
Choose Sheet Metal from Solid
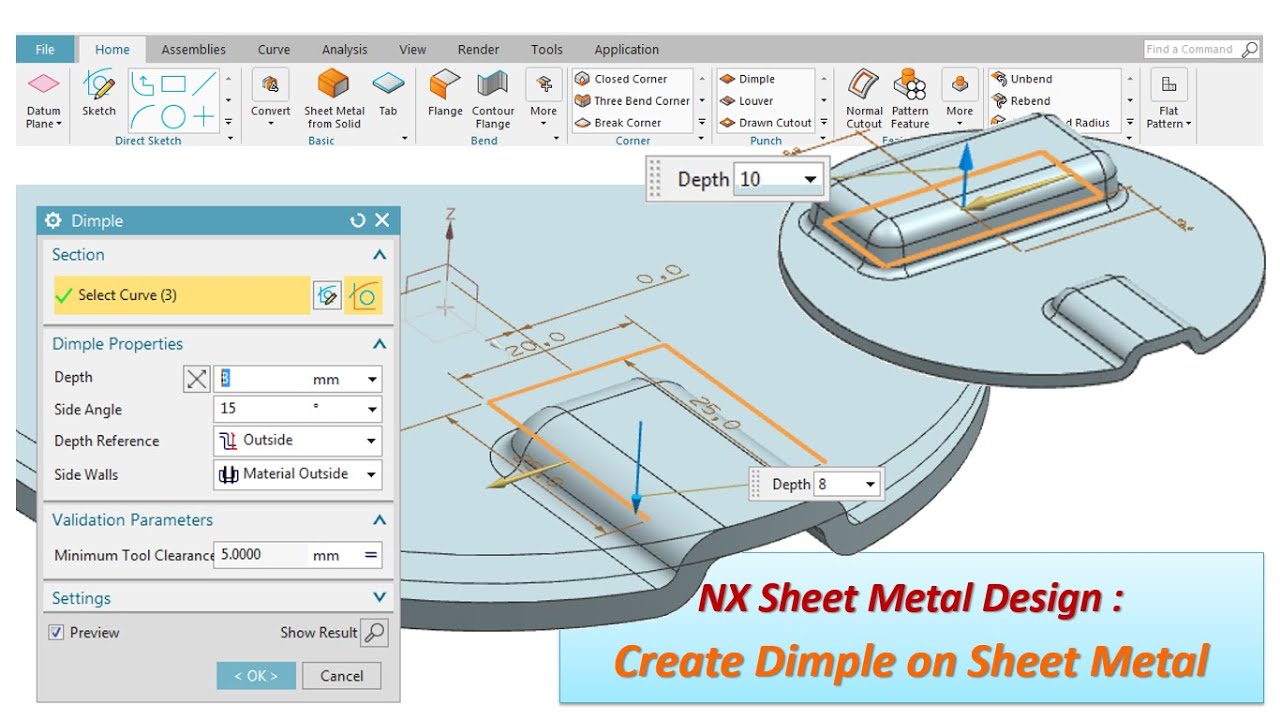tap(334, 100)
